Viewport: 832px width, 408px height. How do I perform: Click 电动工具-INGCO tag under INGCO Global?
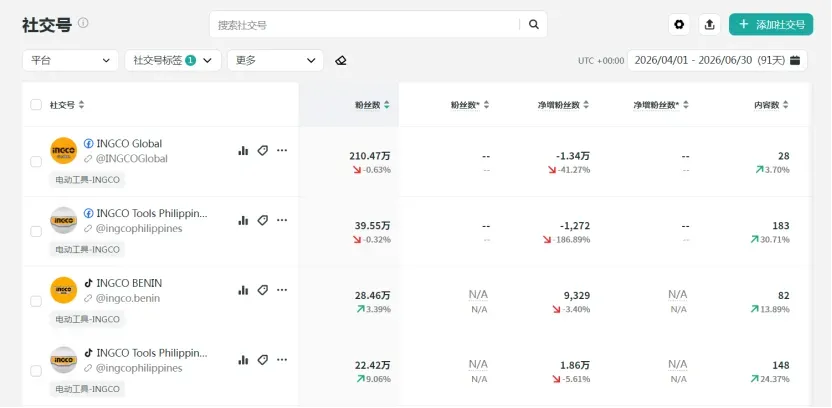coord(88,179)
